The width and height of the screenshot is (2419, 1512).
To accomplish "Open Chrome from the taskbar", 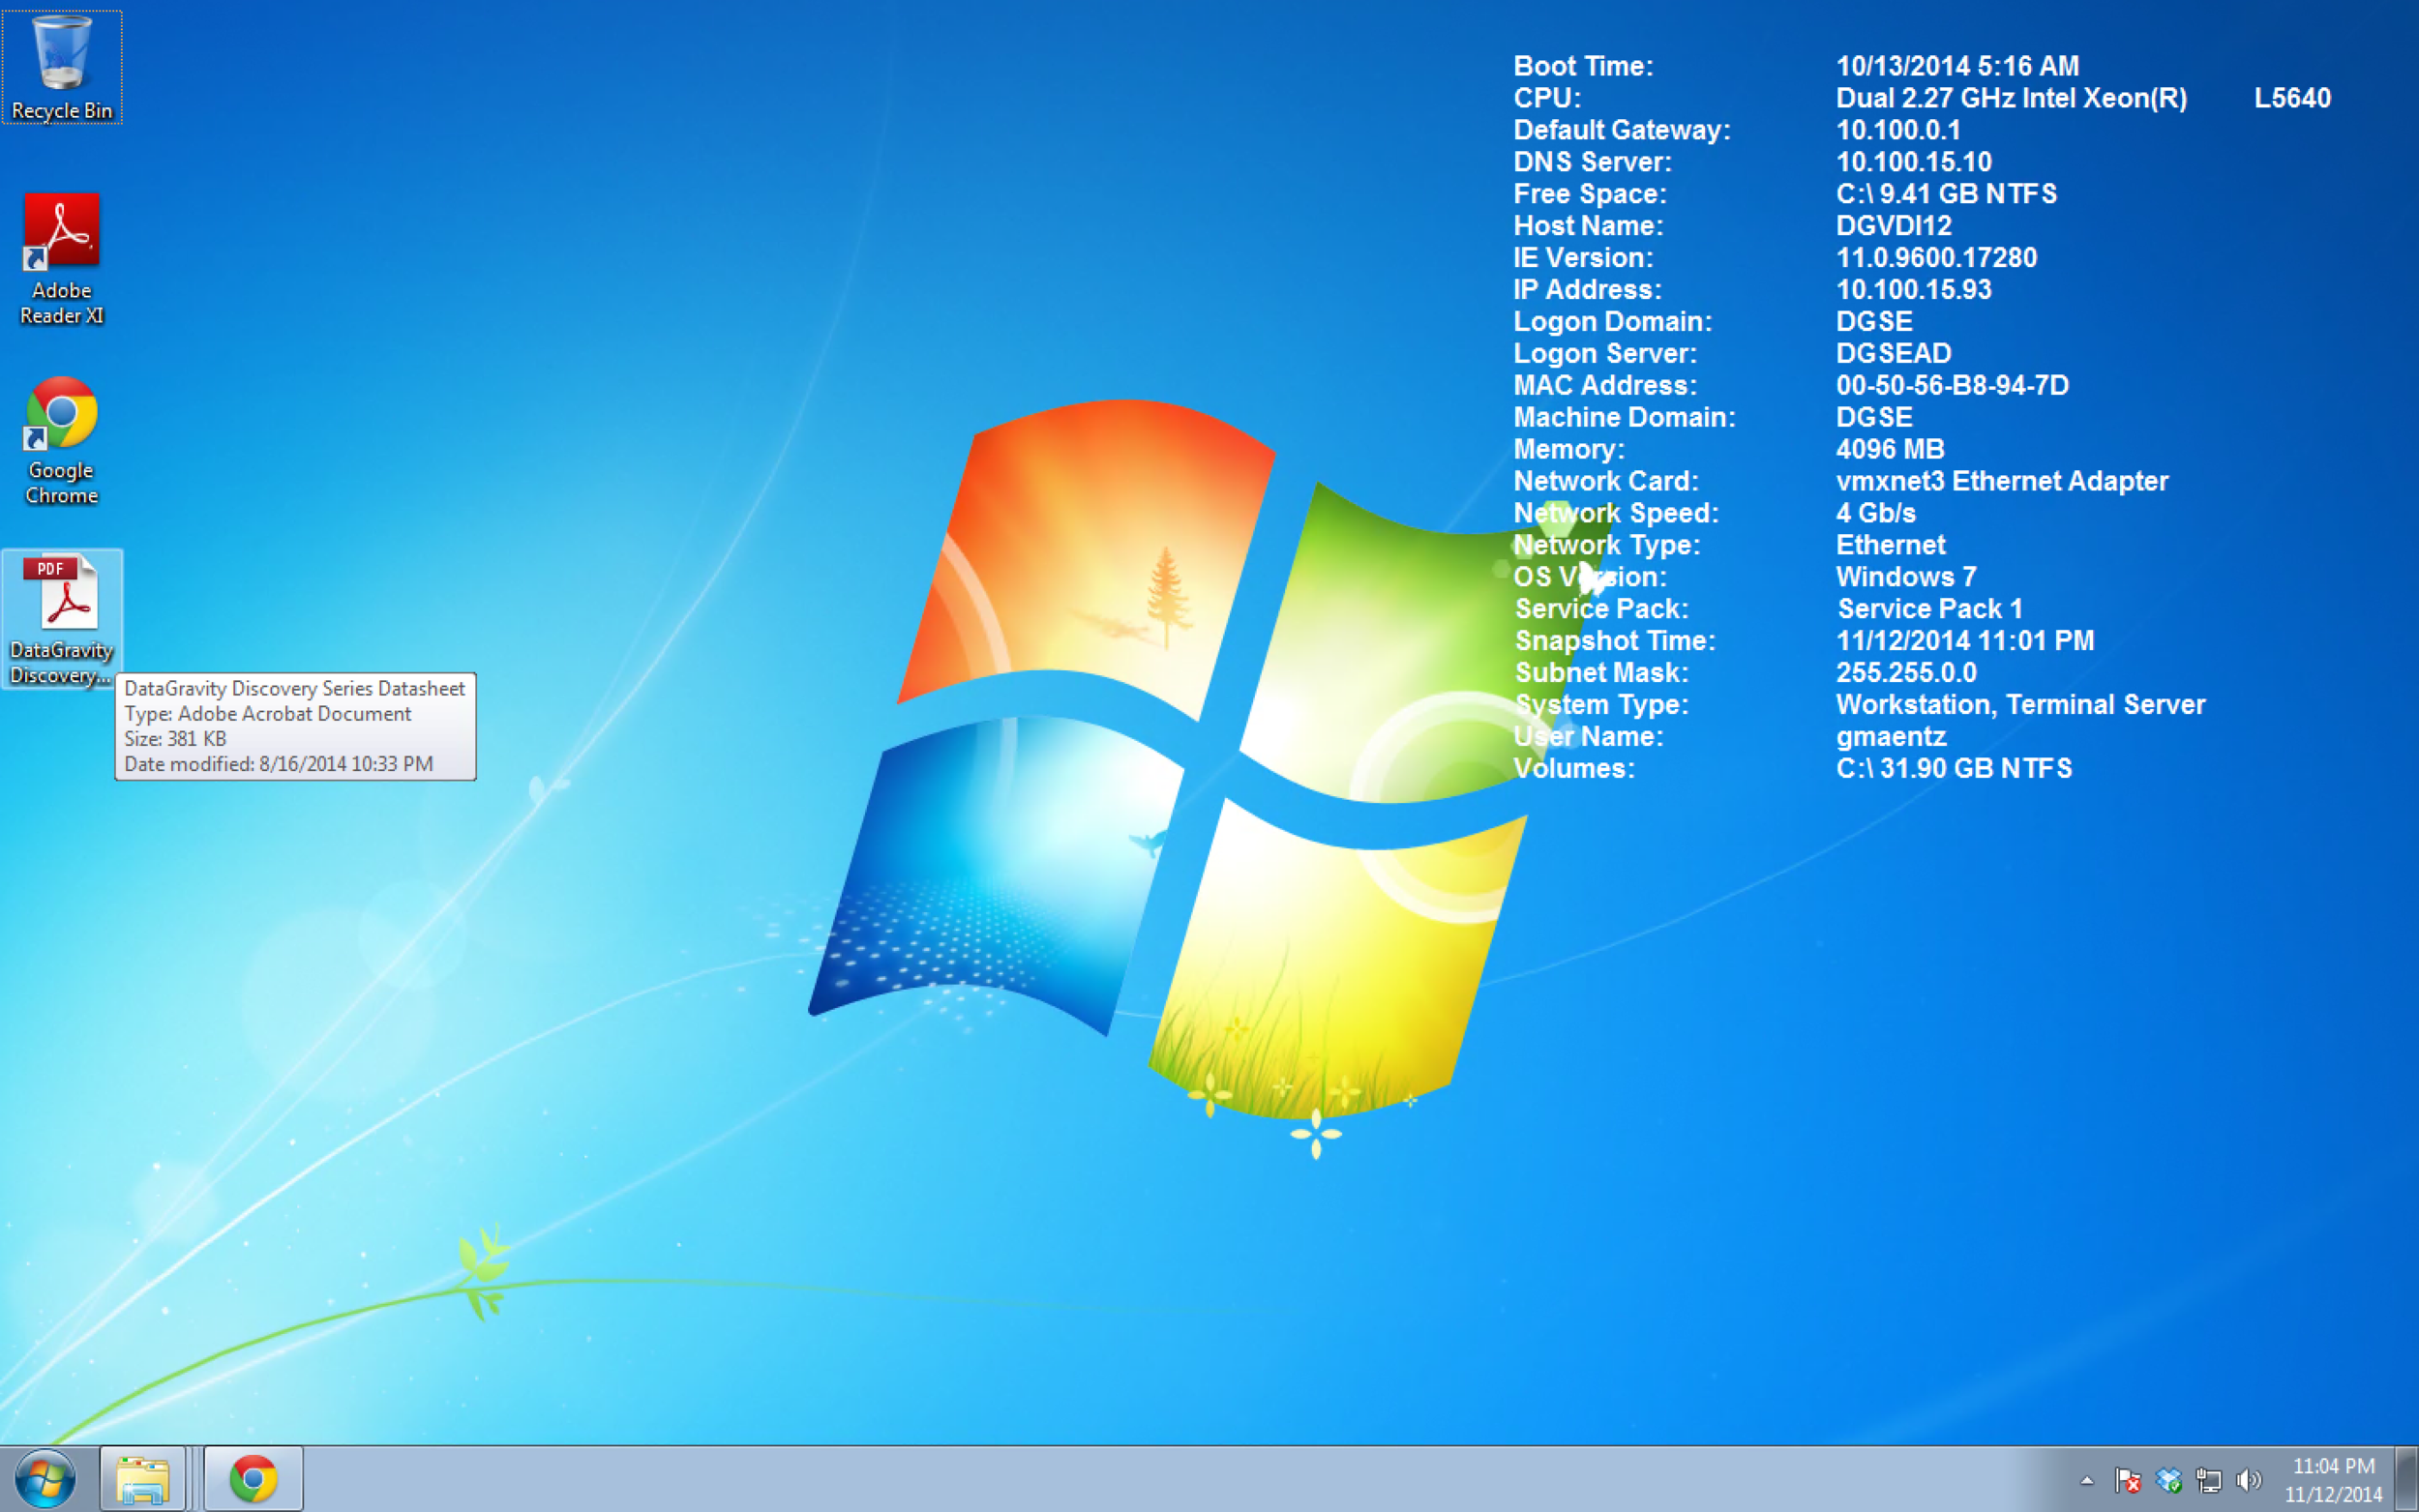I will pyautogui.click(x=253, y=1478).
